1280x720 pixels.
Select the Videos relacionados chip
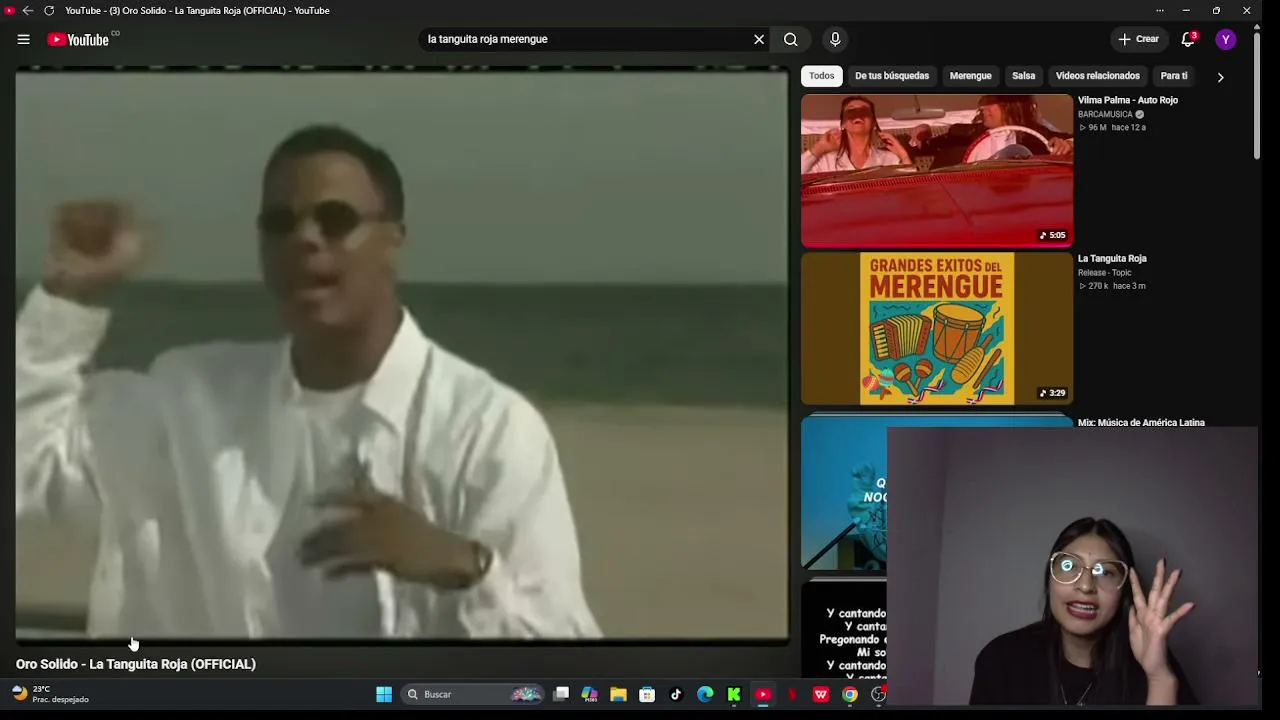pos(1097,76)
